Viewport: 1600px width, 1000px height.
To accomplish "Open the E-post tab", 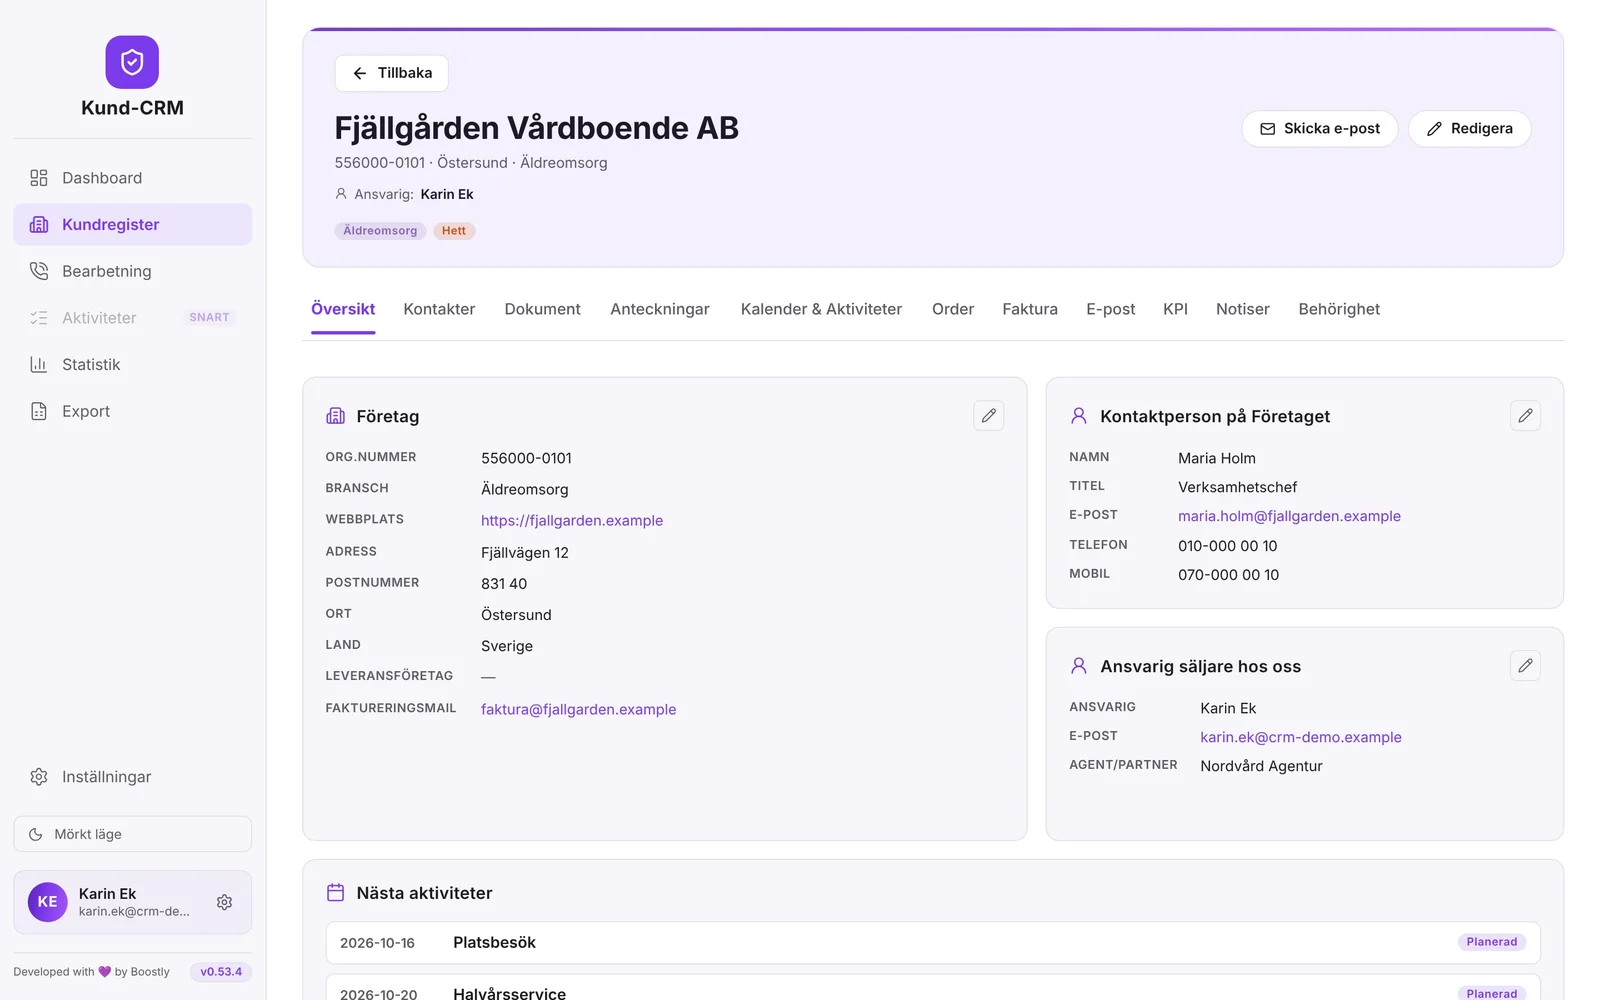I will 1110,309.
